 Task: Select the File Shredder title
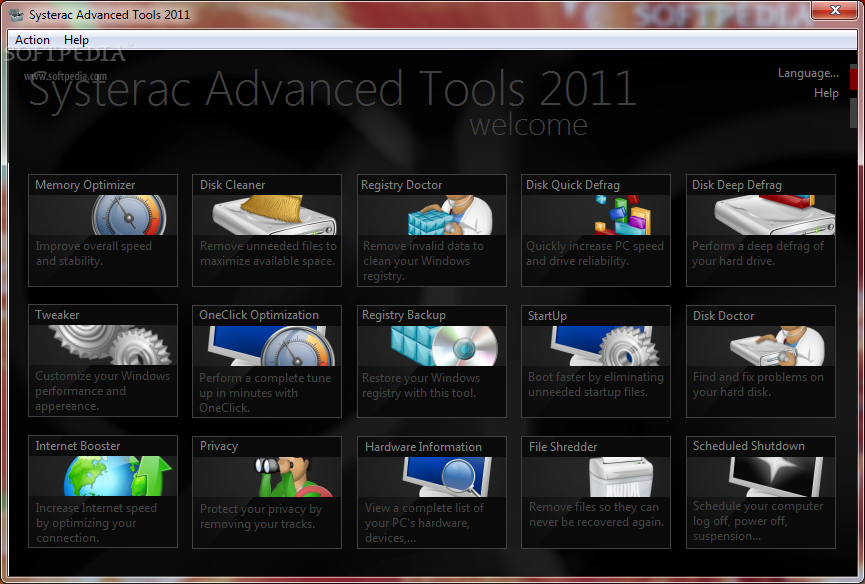(563, 447)
